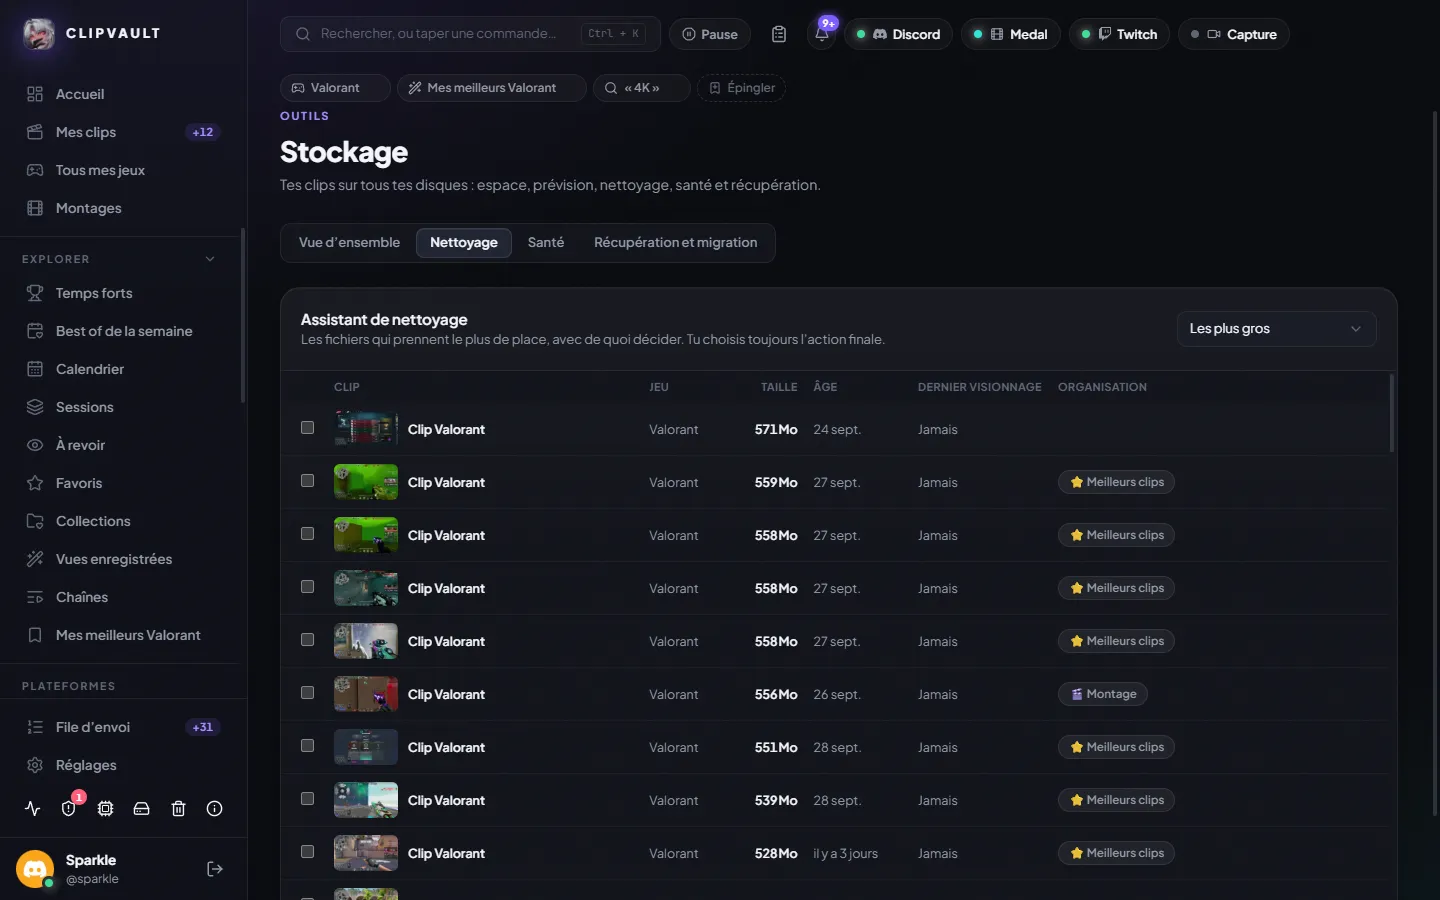The image size is (1440, 900).
Task: Check the 559 Mo clip row checkbox
Action: 308,481
